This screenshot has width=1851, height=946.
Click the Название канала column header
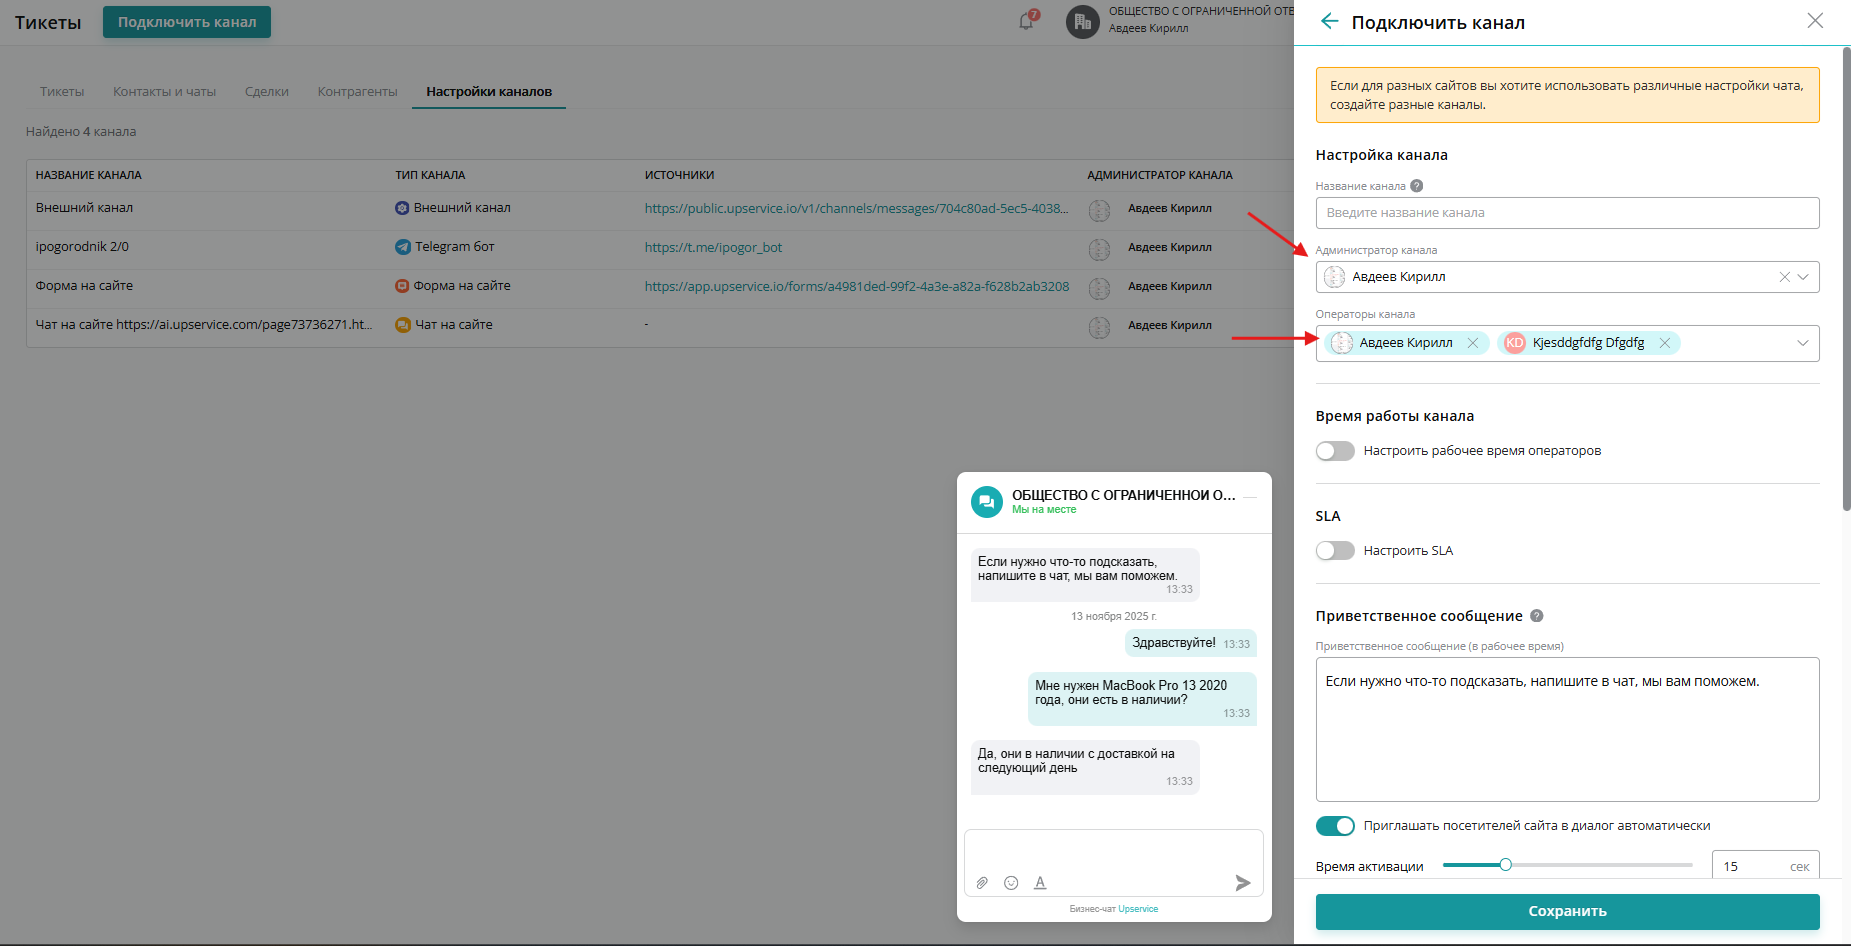[x=89, y=175]
